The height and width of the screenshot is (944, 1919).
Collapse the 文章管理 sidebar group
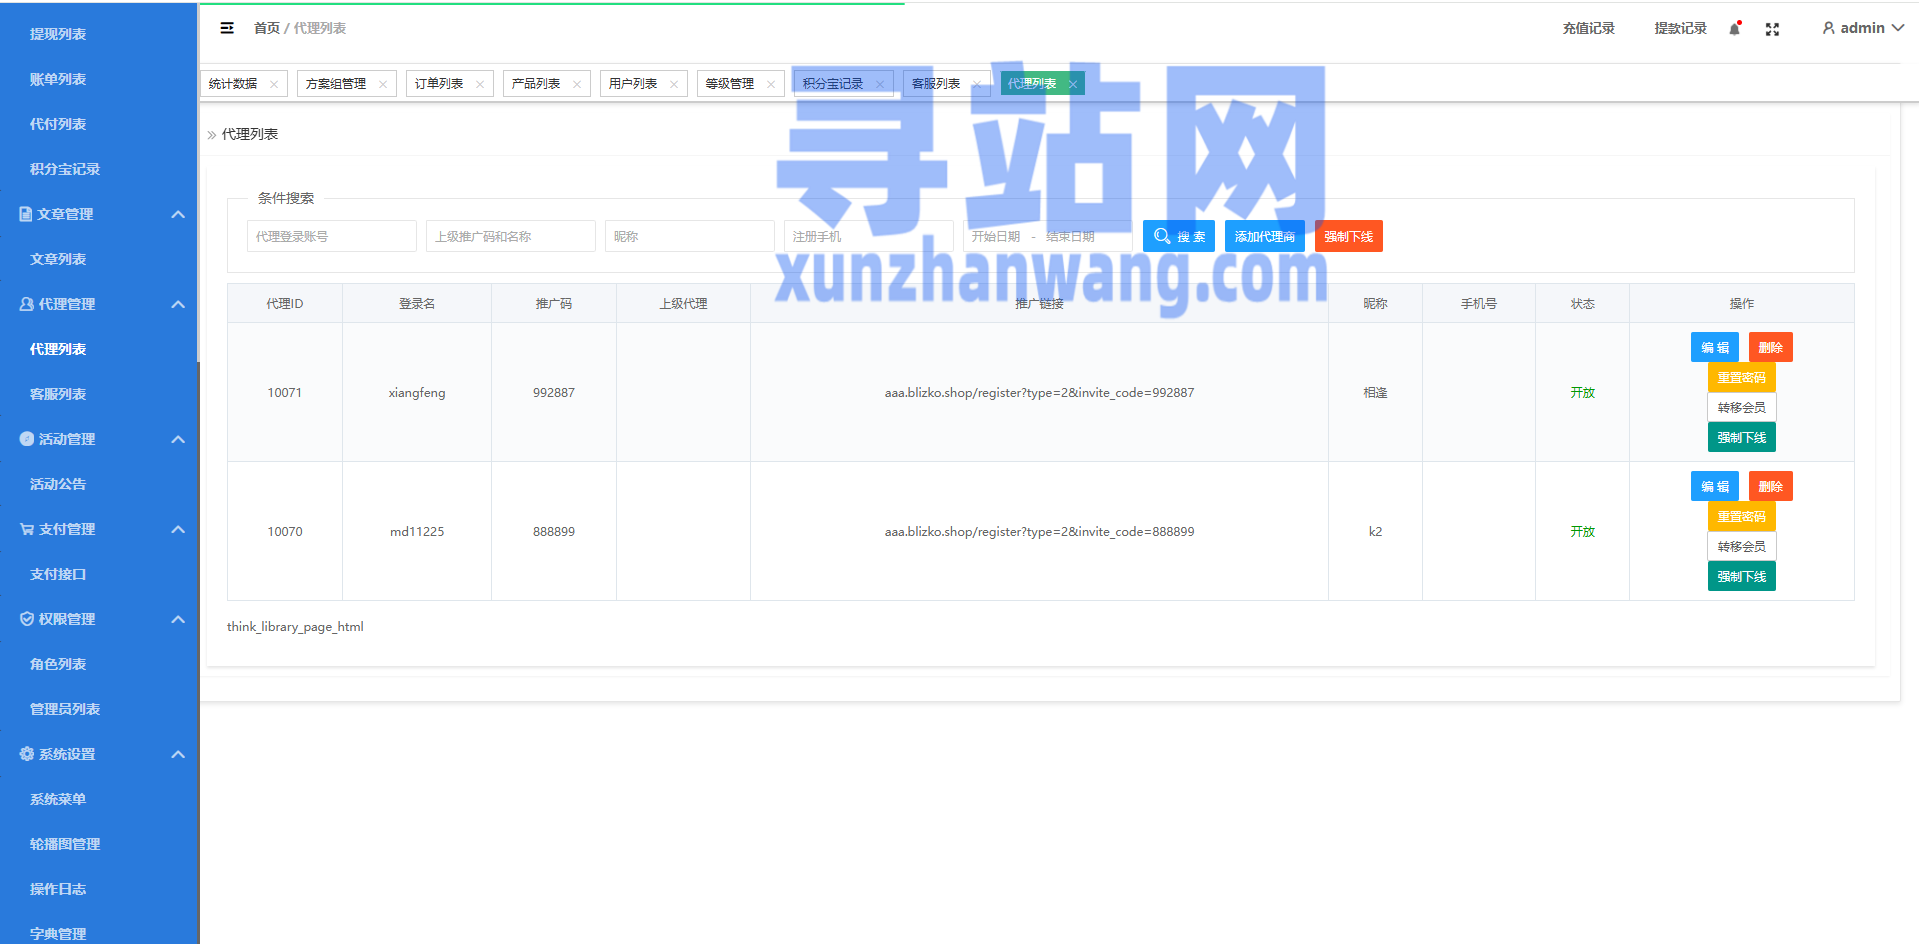178,214
